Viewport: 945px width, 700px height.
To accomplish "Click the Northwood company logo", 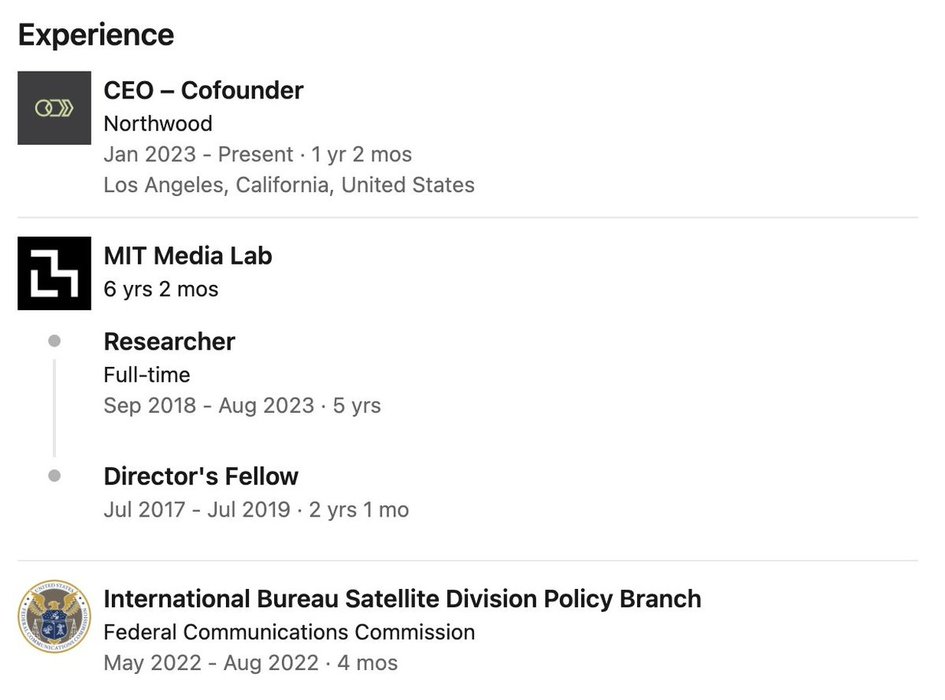I will 54,108.
